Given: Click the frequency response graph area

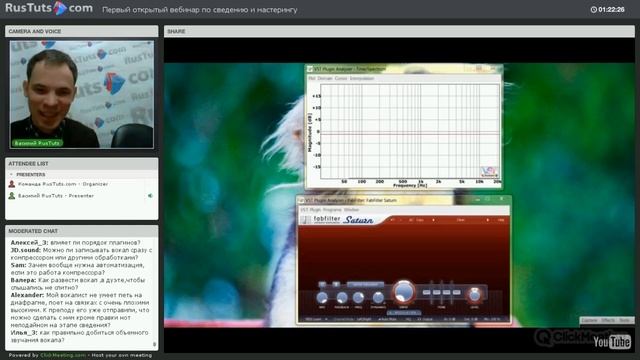Looking at the screenshot, I should pyautogui.click(x=410, y=131).
